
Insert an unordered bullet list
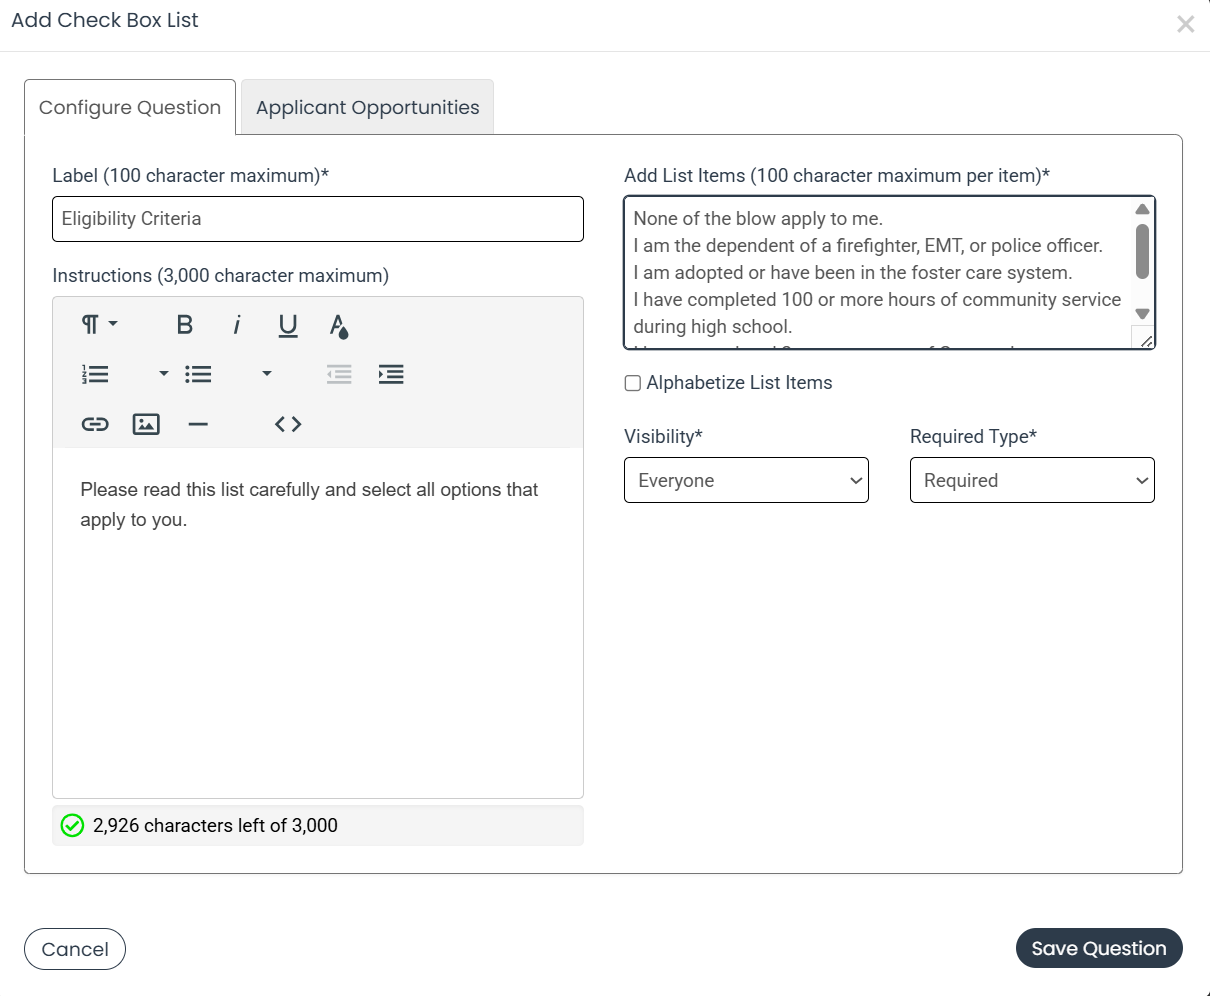click(x=198, y=374)
